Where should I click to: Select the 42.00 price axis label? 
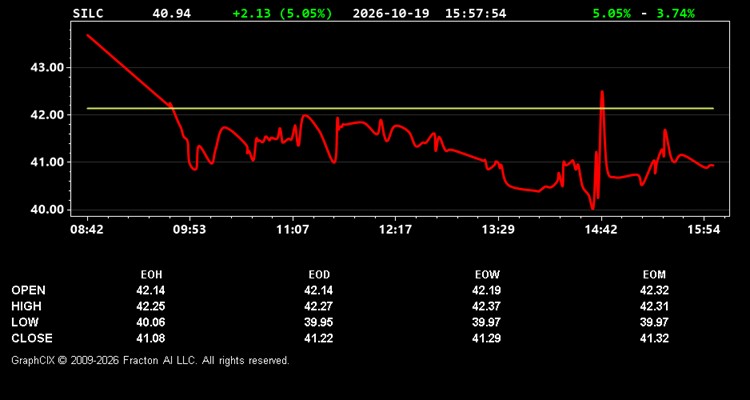47,115
